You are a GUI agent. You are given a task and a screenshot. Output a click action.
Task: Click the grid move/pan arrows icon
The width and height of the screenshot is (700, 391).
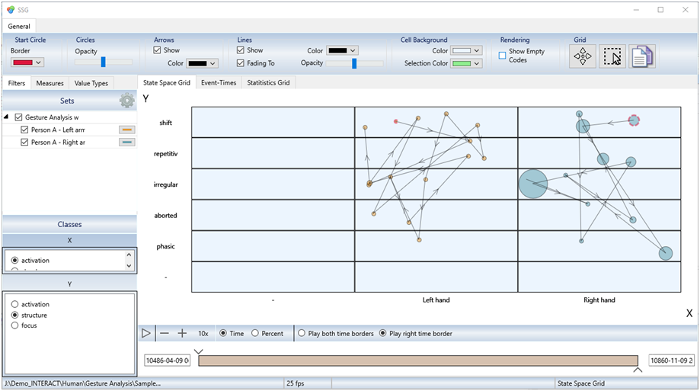click(x=582, y=56)
